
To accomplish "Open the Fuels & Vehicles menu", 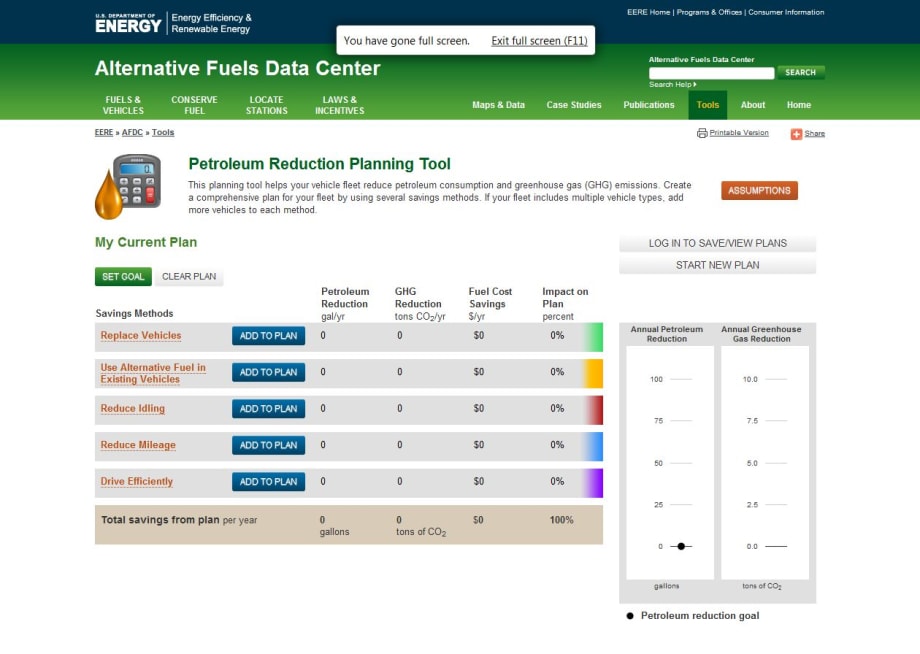I will point(123,105).
